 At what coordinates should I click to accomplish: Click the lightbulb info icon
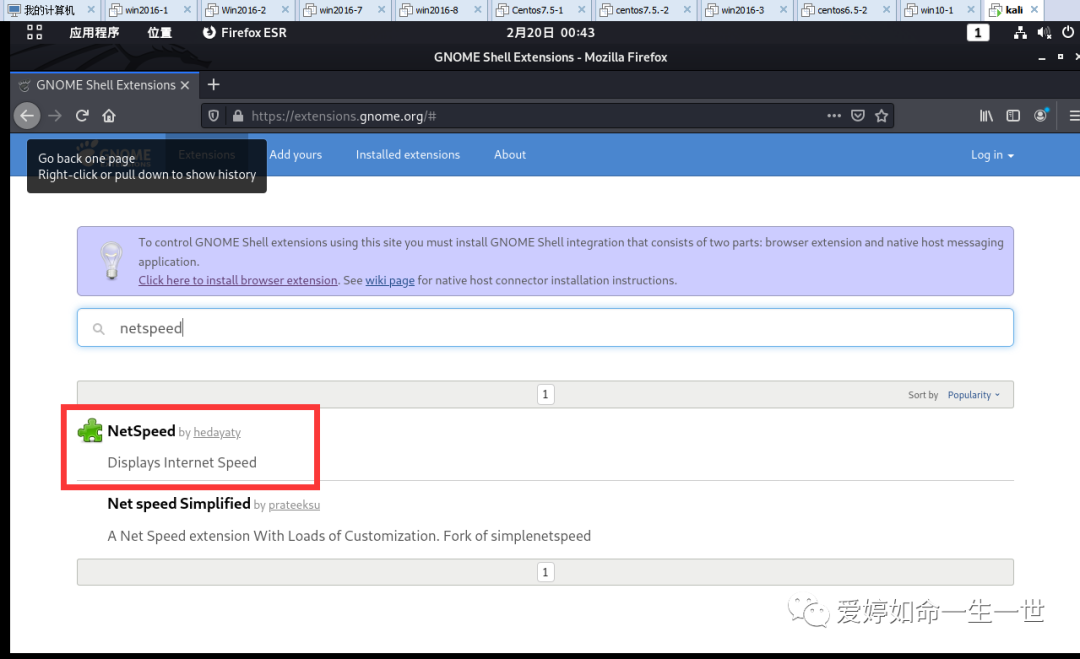click(111, 260)
